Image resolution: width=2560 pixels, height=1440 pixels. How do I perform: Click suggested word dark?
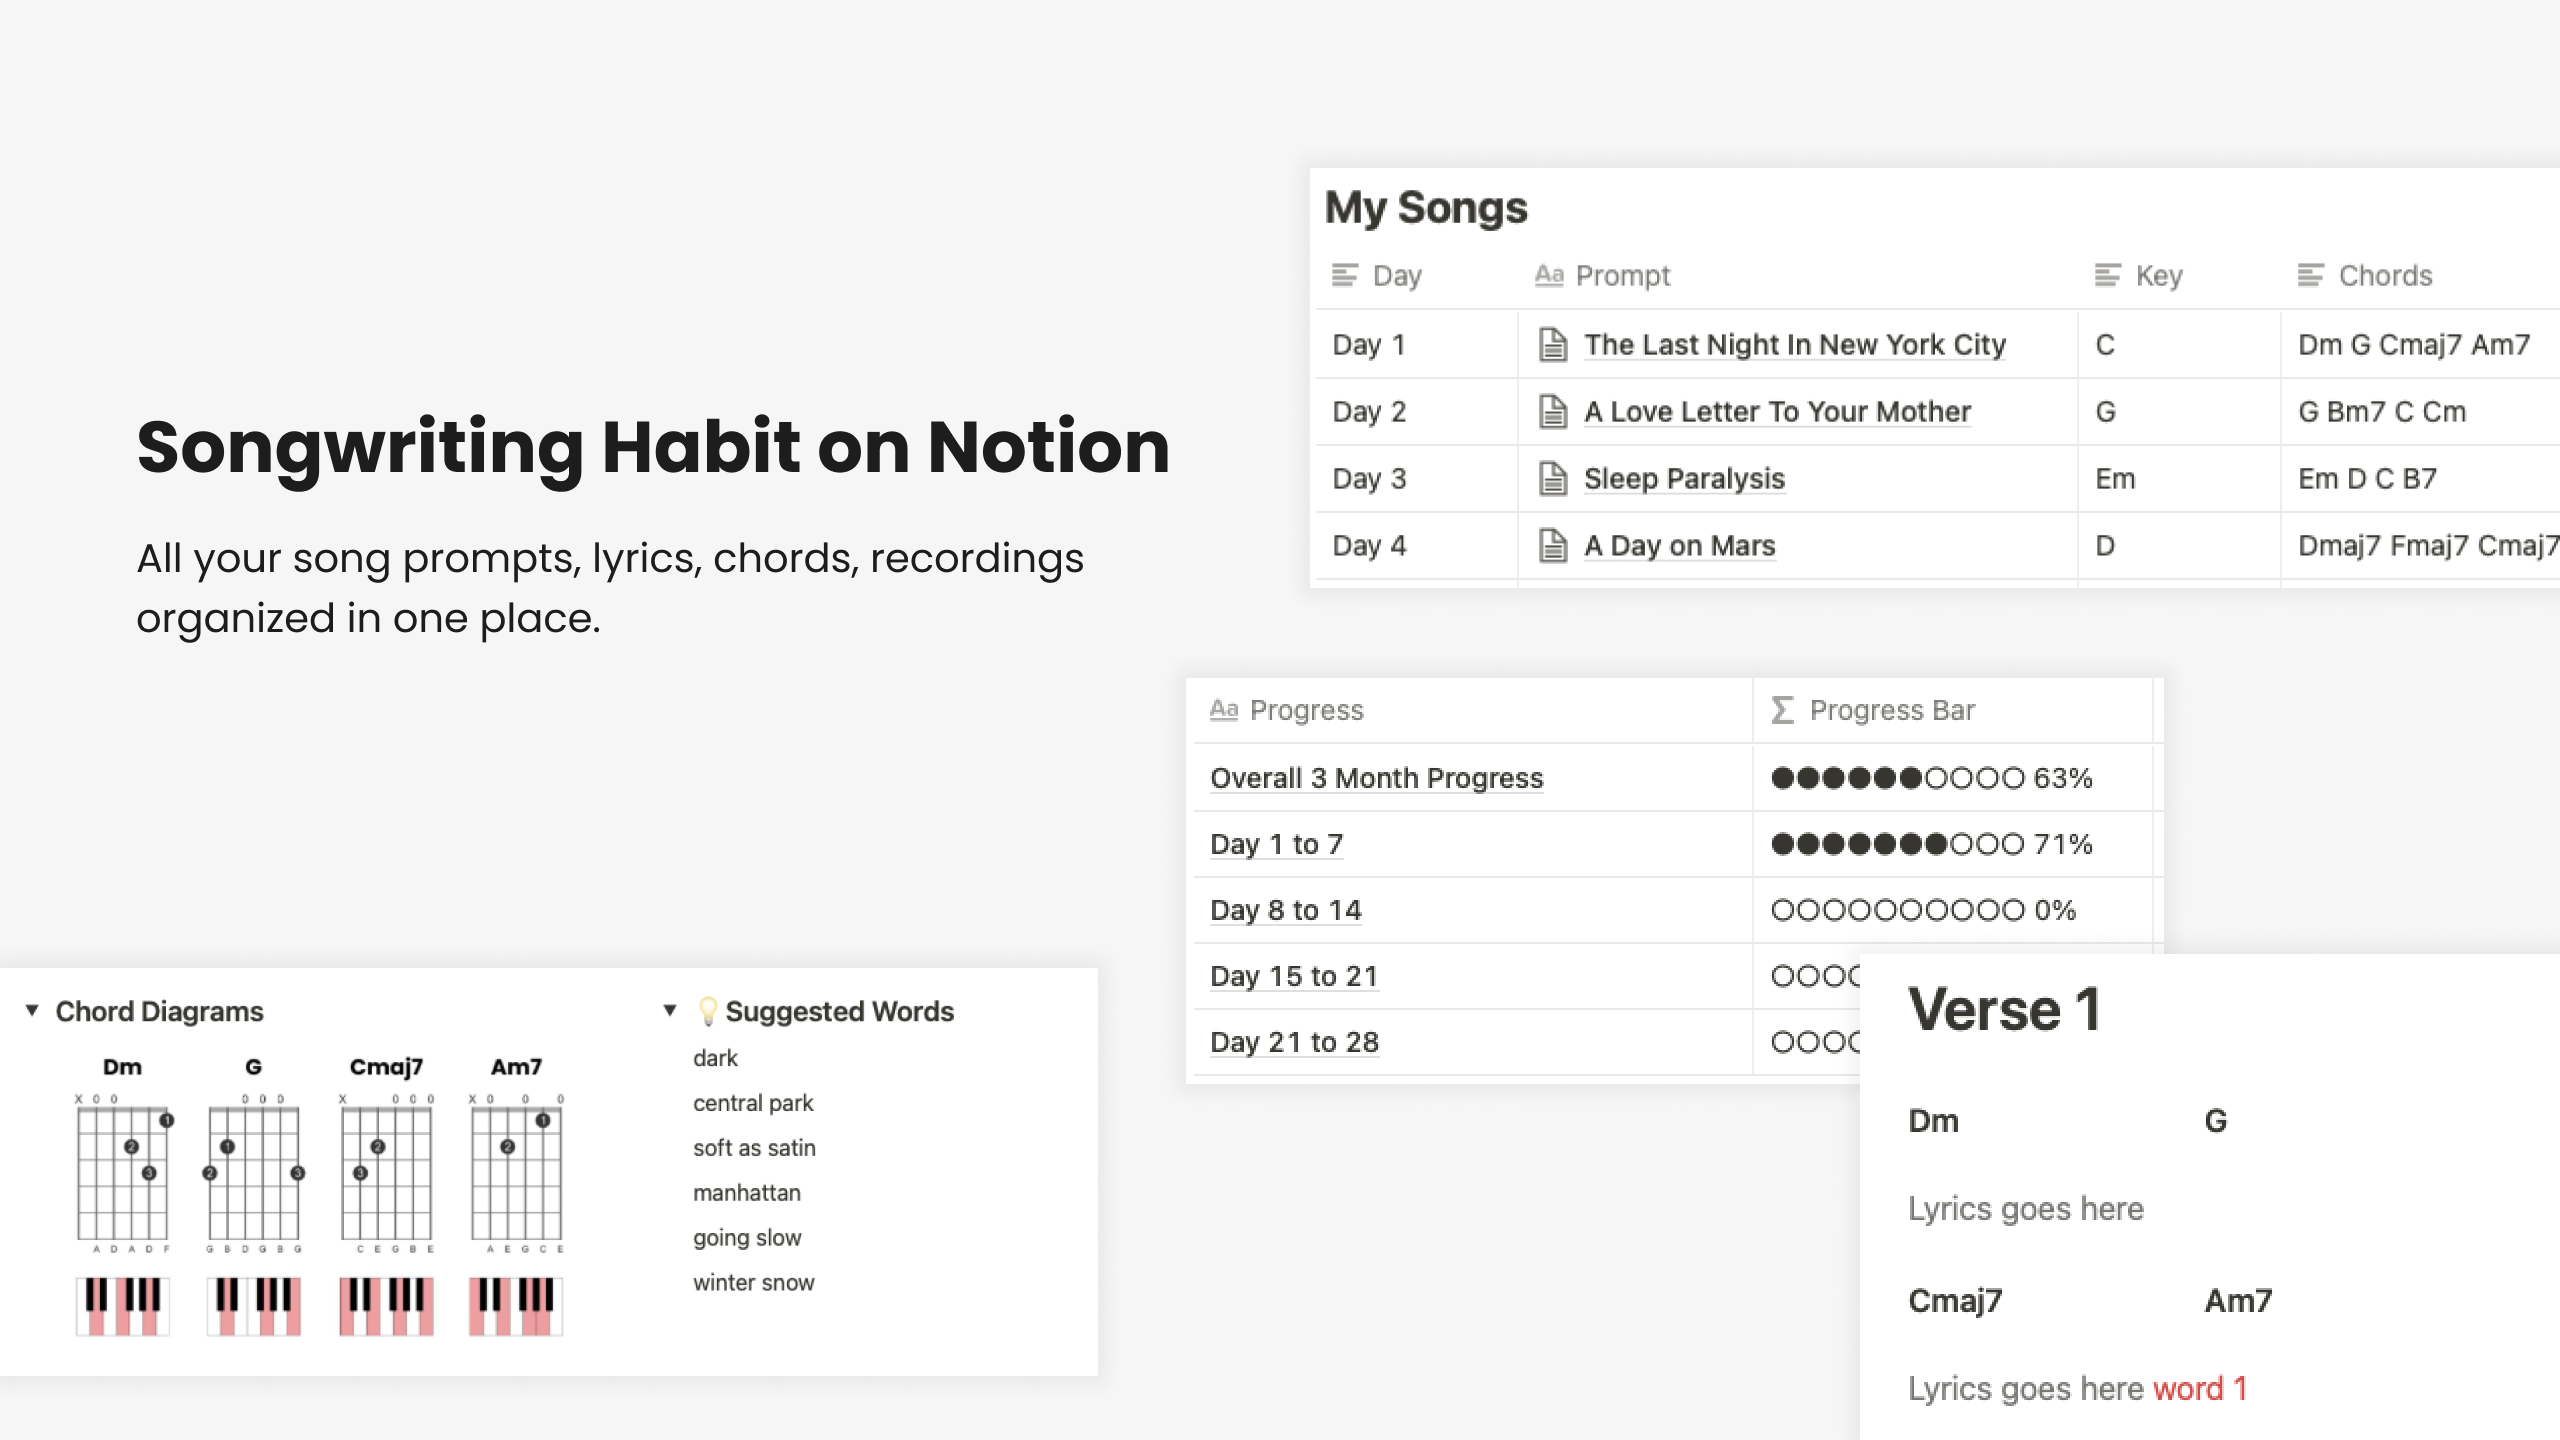click(x=715, y=1058)
